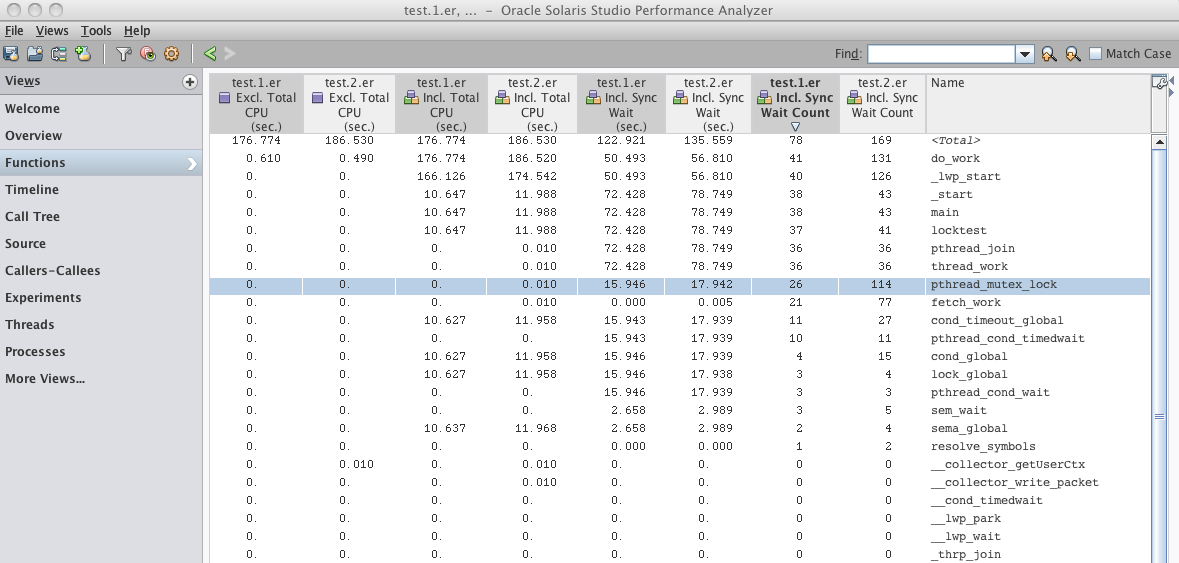
Task: Select the pthread_mutex_lock function row
Action: [x=680, y=285]
